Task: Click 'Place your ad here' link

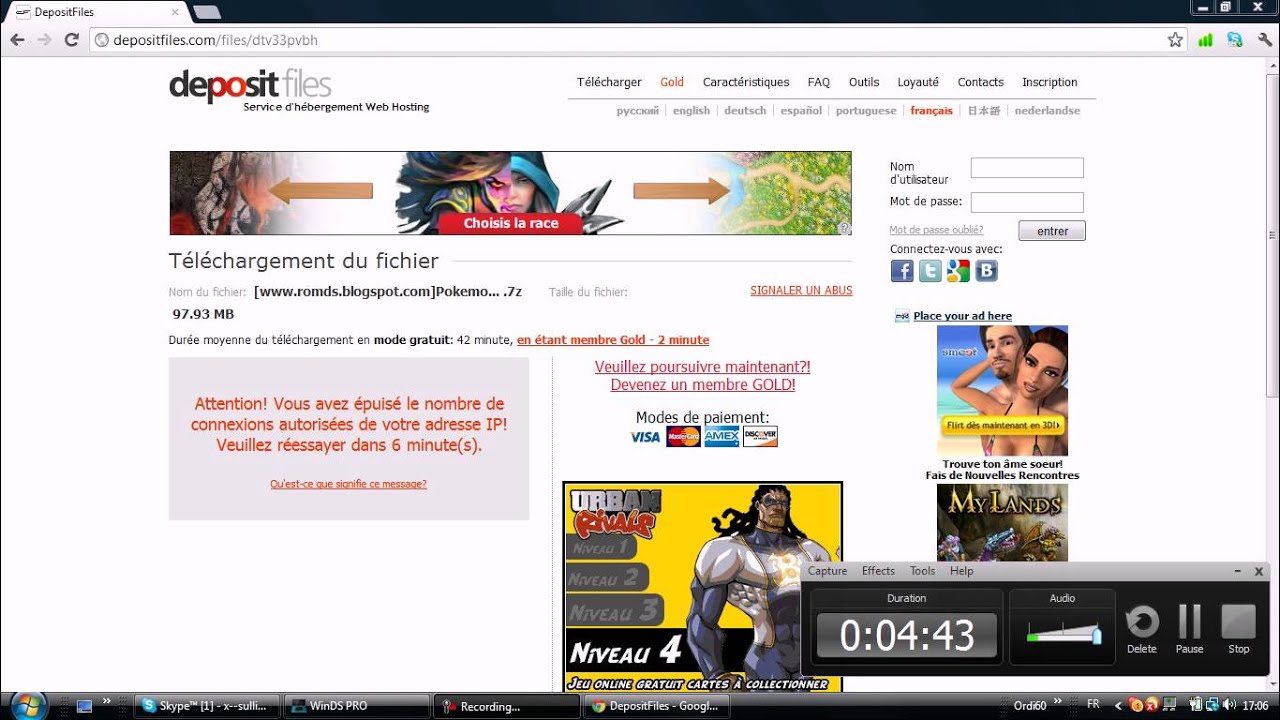Action: point(962,316)
